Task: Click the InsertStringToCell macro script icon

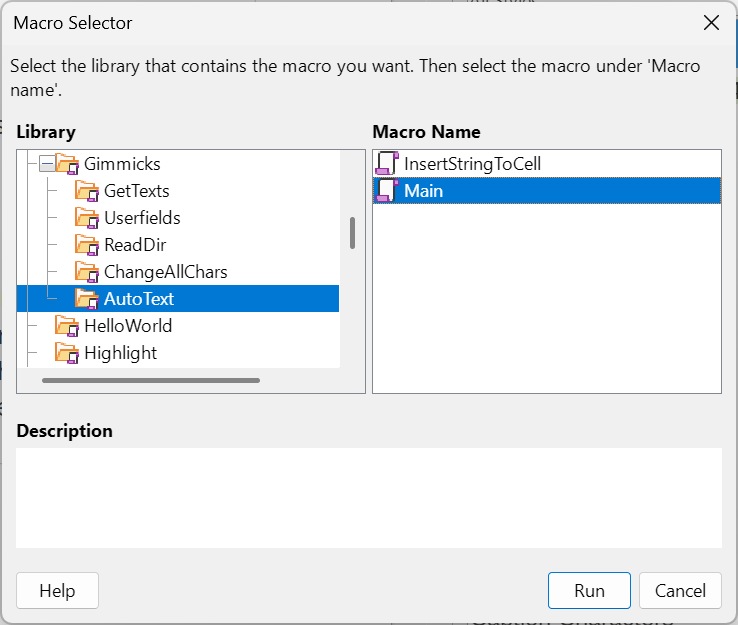Action: point(387,164)
